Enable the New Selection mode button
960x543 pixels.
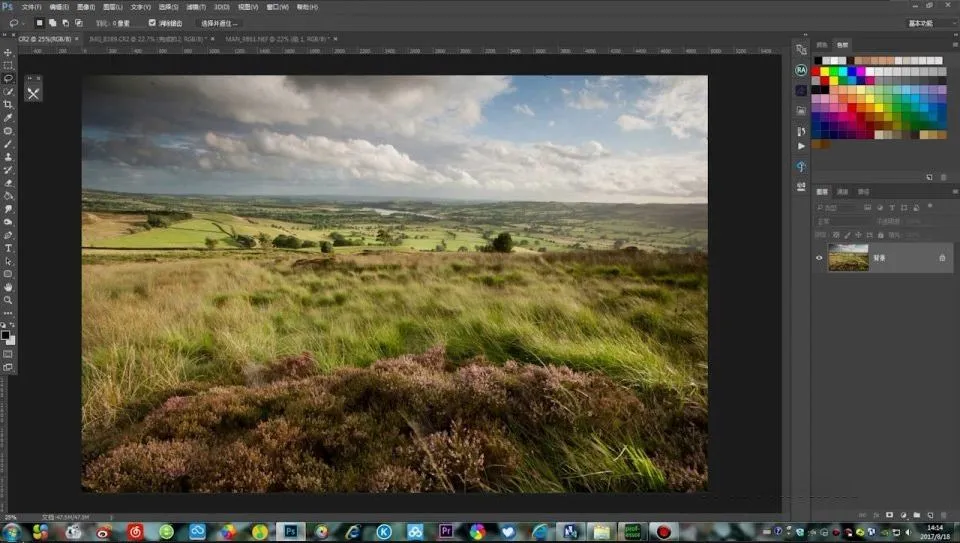tap(40, 22)
